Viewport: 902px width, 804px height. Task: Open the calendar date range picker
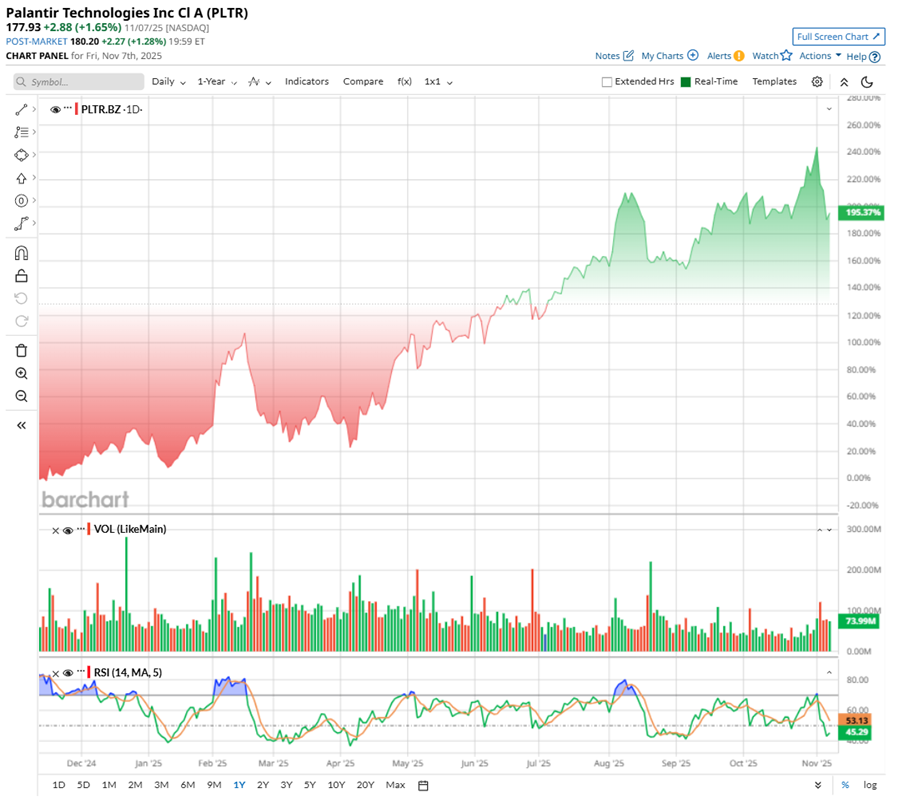[423, 786]
